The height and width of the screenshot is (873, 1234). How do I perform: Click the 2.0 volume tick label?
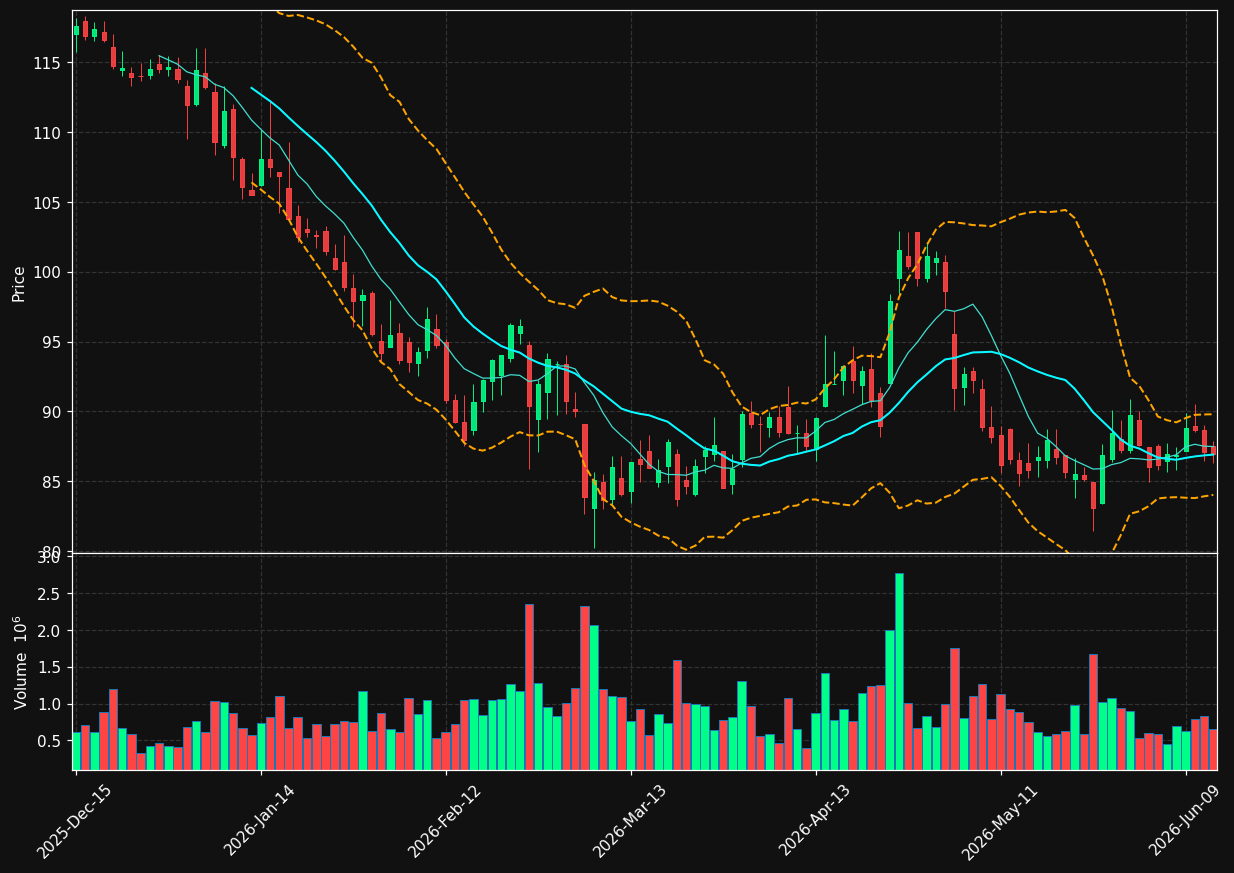(49, 631)
